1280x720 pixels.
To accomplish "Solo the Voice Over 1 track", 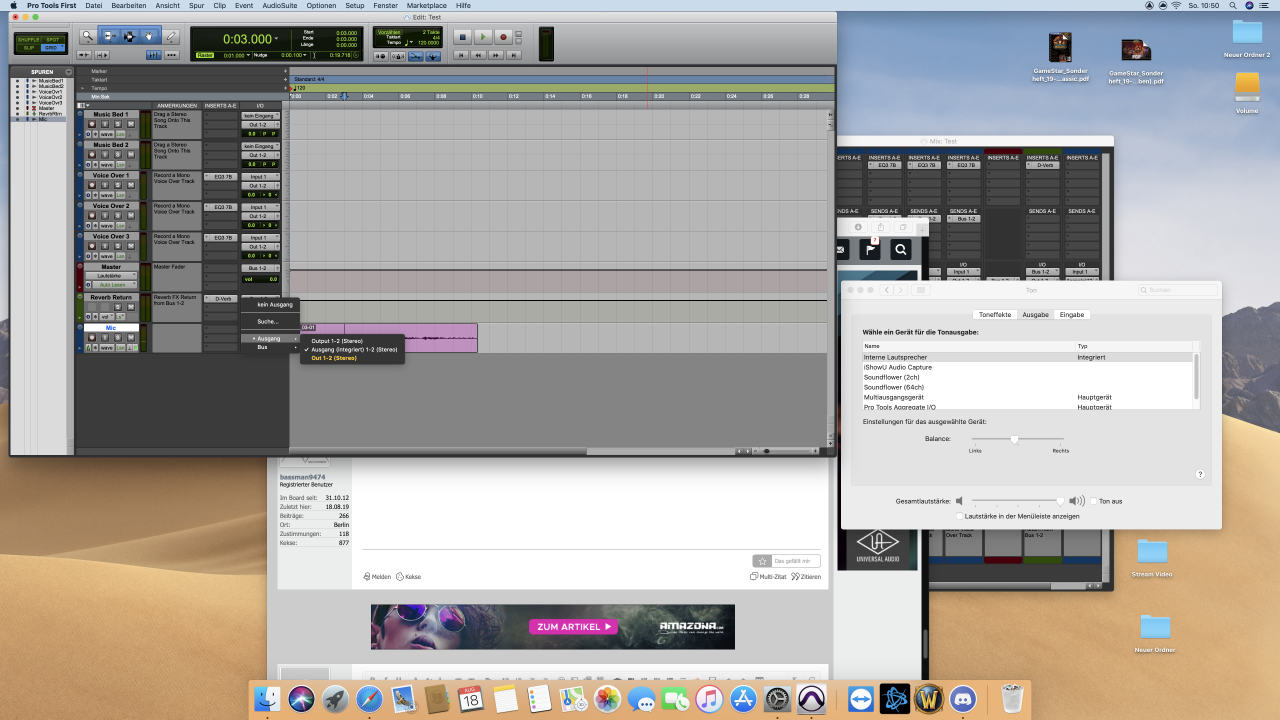I will click(x=118, y=185).
